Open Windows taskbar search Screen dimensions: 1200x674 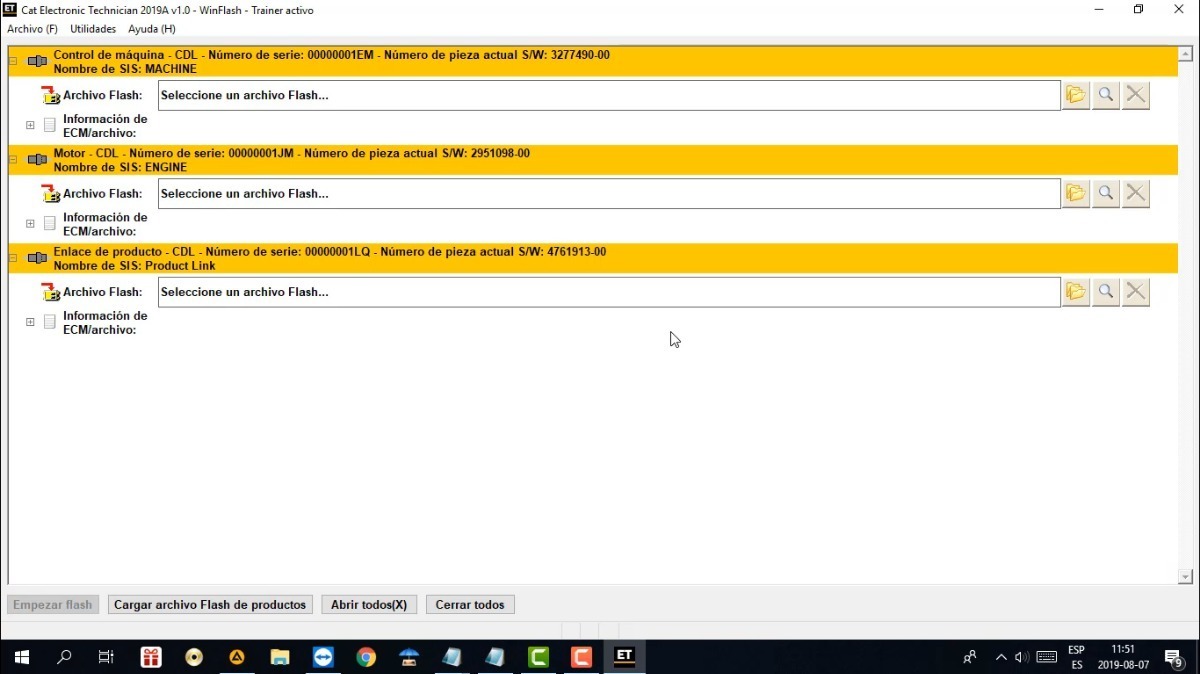pyautogui.click(x=64, y=657)
